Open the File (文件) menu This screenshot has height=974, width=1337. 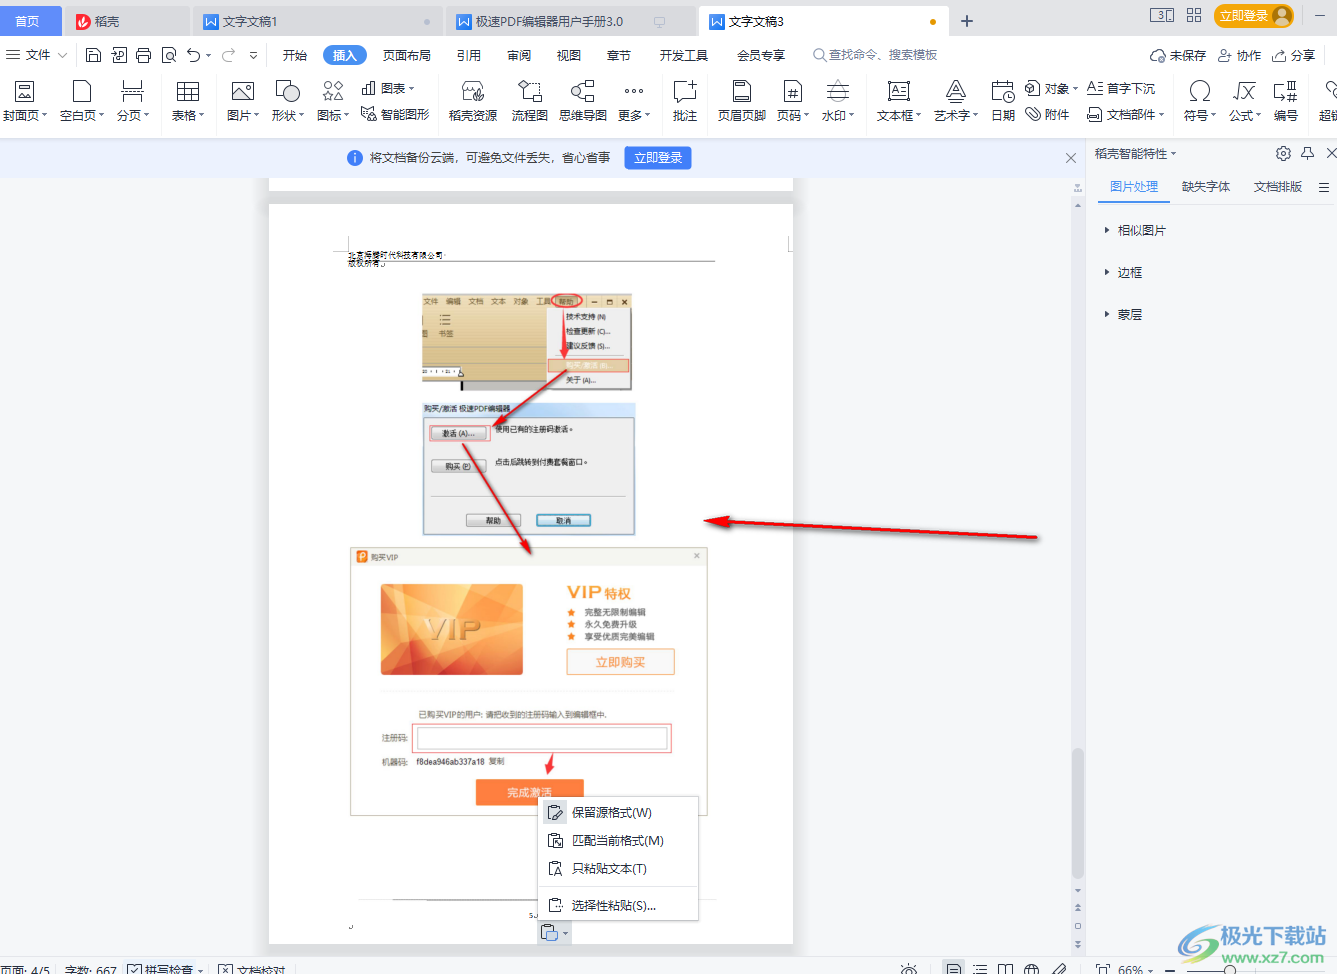[x=37, y=55]
